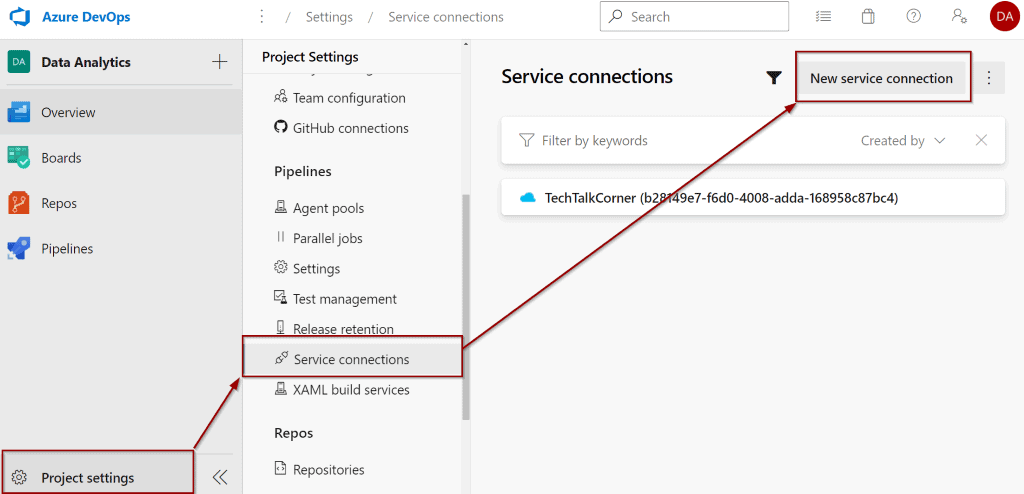The height and width of the screenshot is (494, 1024).
Task: Click the Repos section heading in settings
Action: tap(293, 433)
